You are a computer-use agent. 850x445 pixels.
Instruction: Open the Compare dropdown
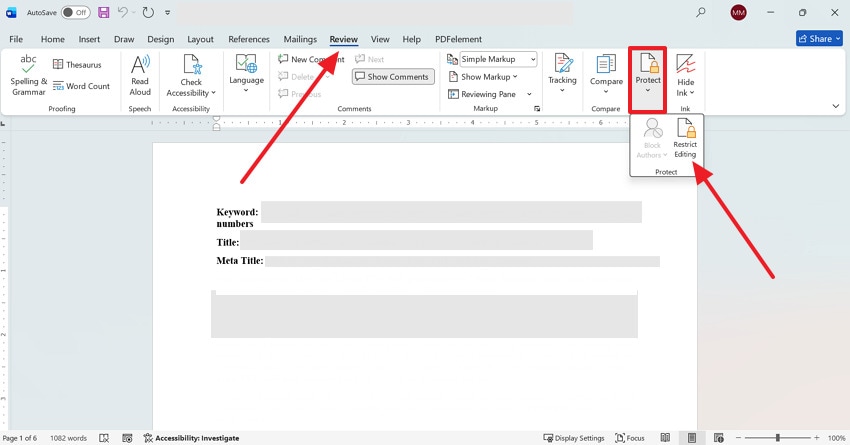pyautogui.click(x=606, y=75)
